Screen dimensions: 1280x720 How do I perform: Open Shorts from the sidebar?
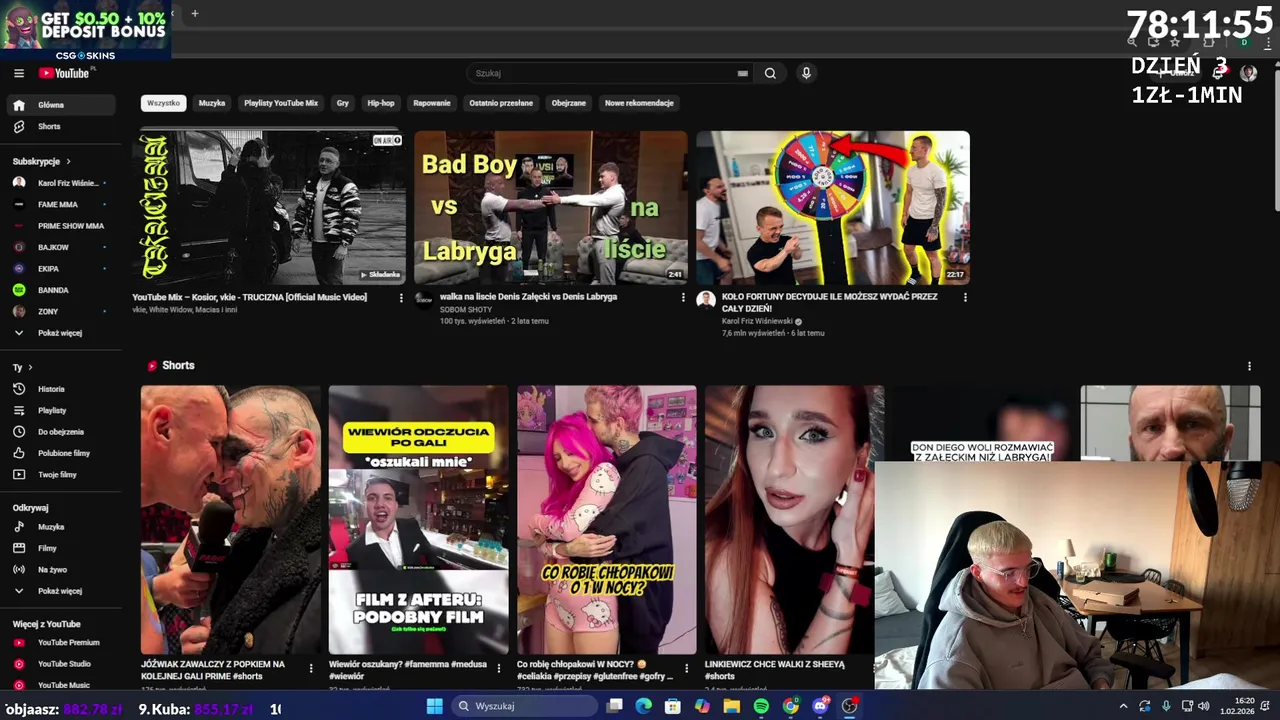click(62, 126)
